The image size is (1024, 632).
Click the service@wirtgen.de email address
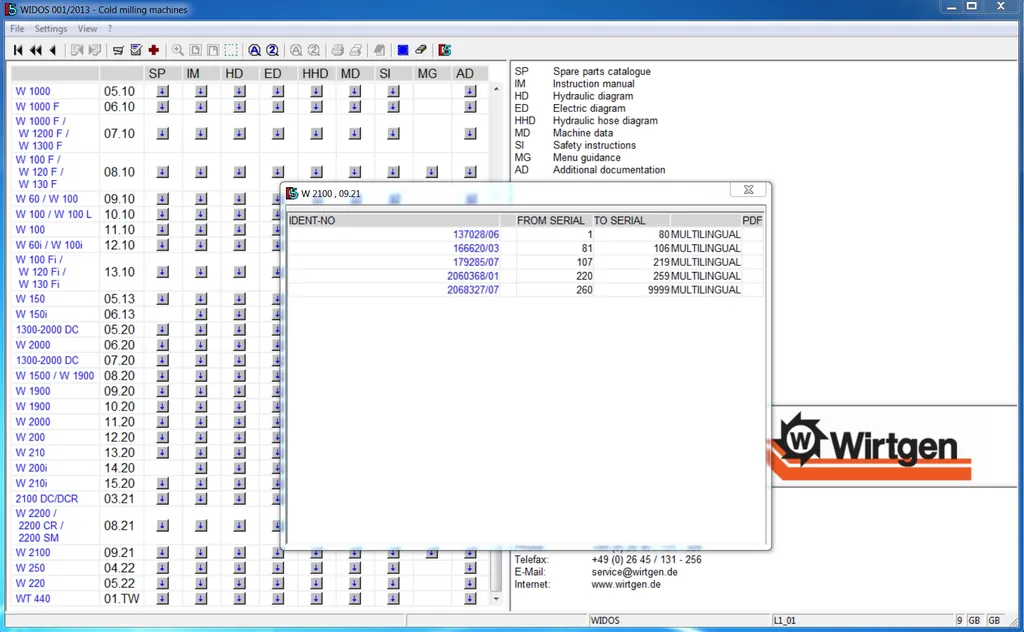point(634,572)
